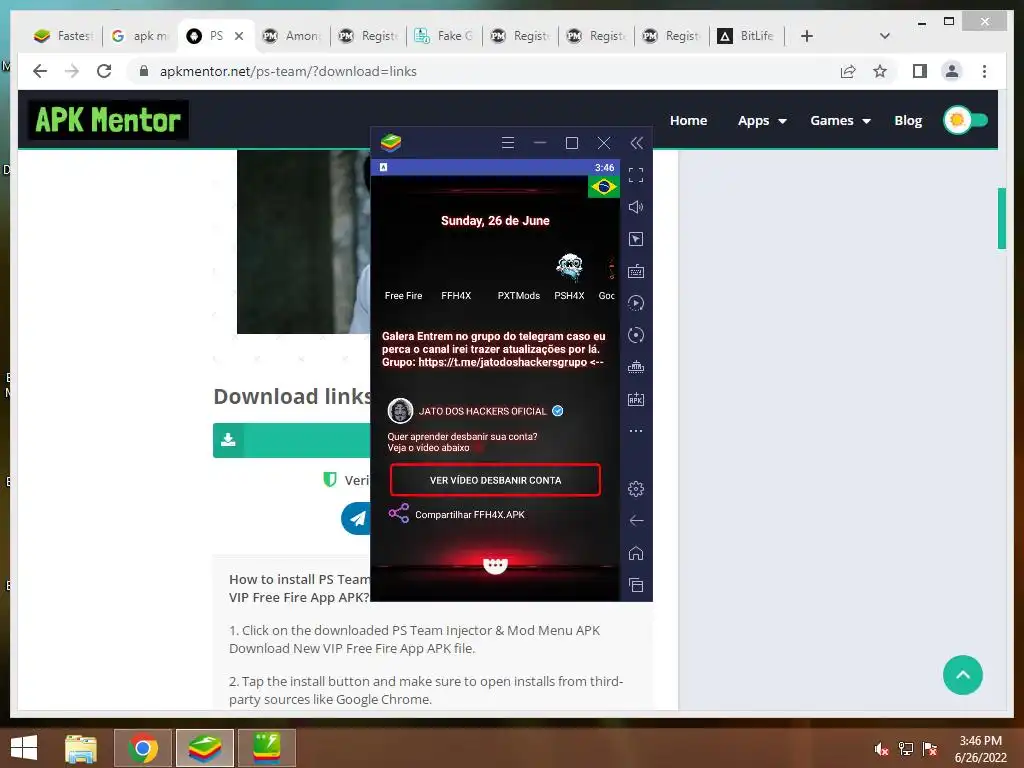Click the Brazil flag language icon
The width and height of the screenshot is (1024, 768).
pos(603,187)
